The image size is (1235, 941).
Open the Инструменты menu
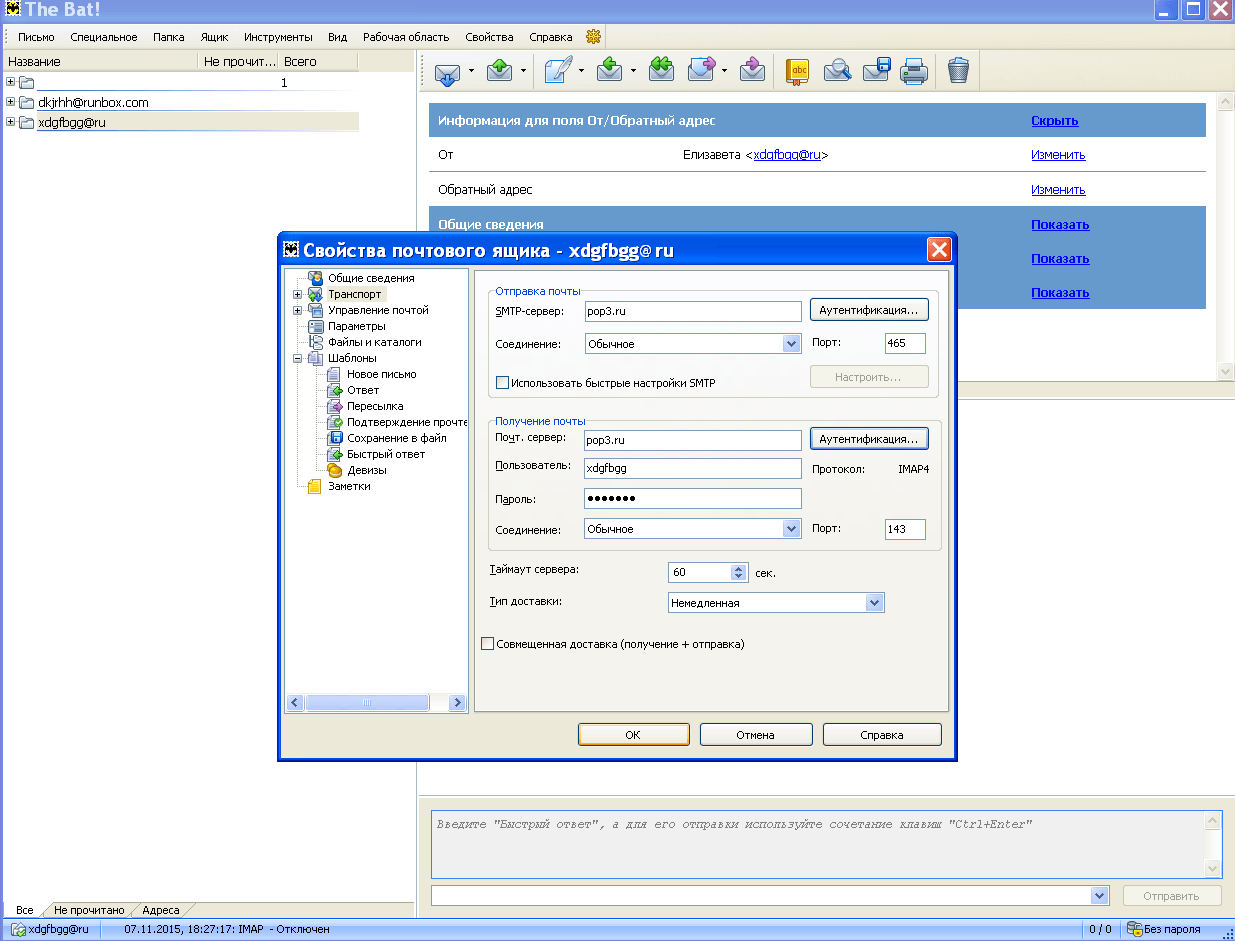[x=278, y=37]
